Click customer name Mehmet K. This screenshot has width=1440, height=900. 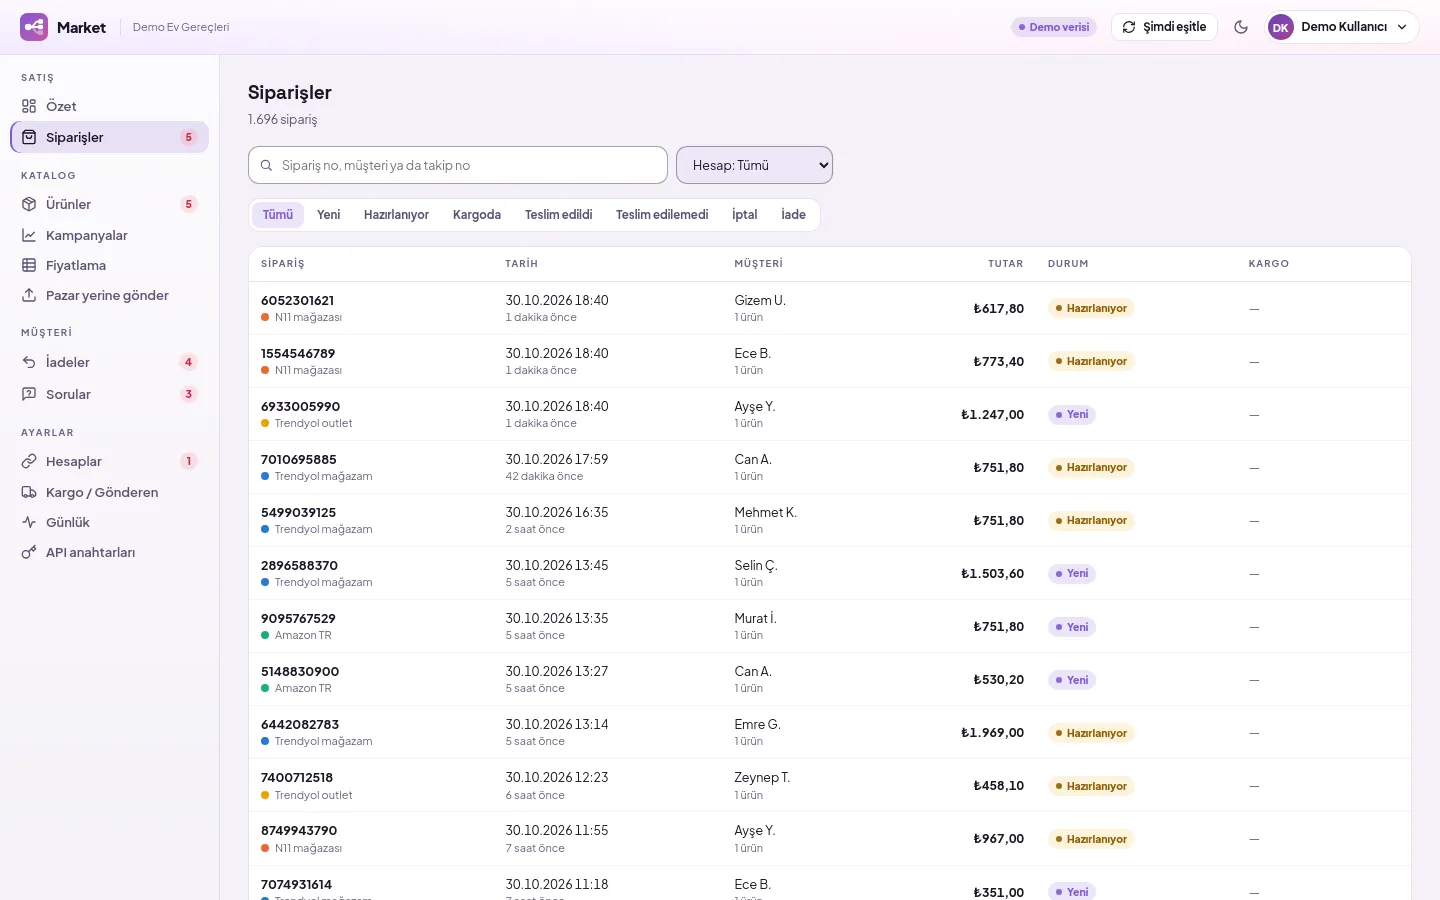click(765, 512)
